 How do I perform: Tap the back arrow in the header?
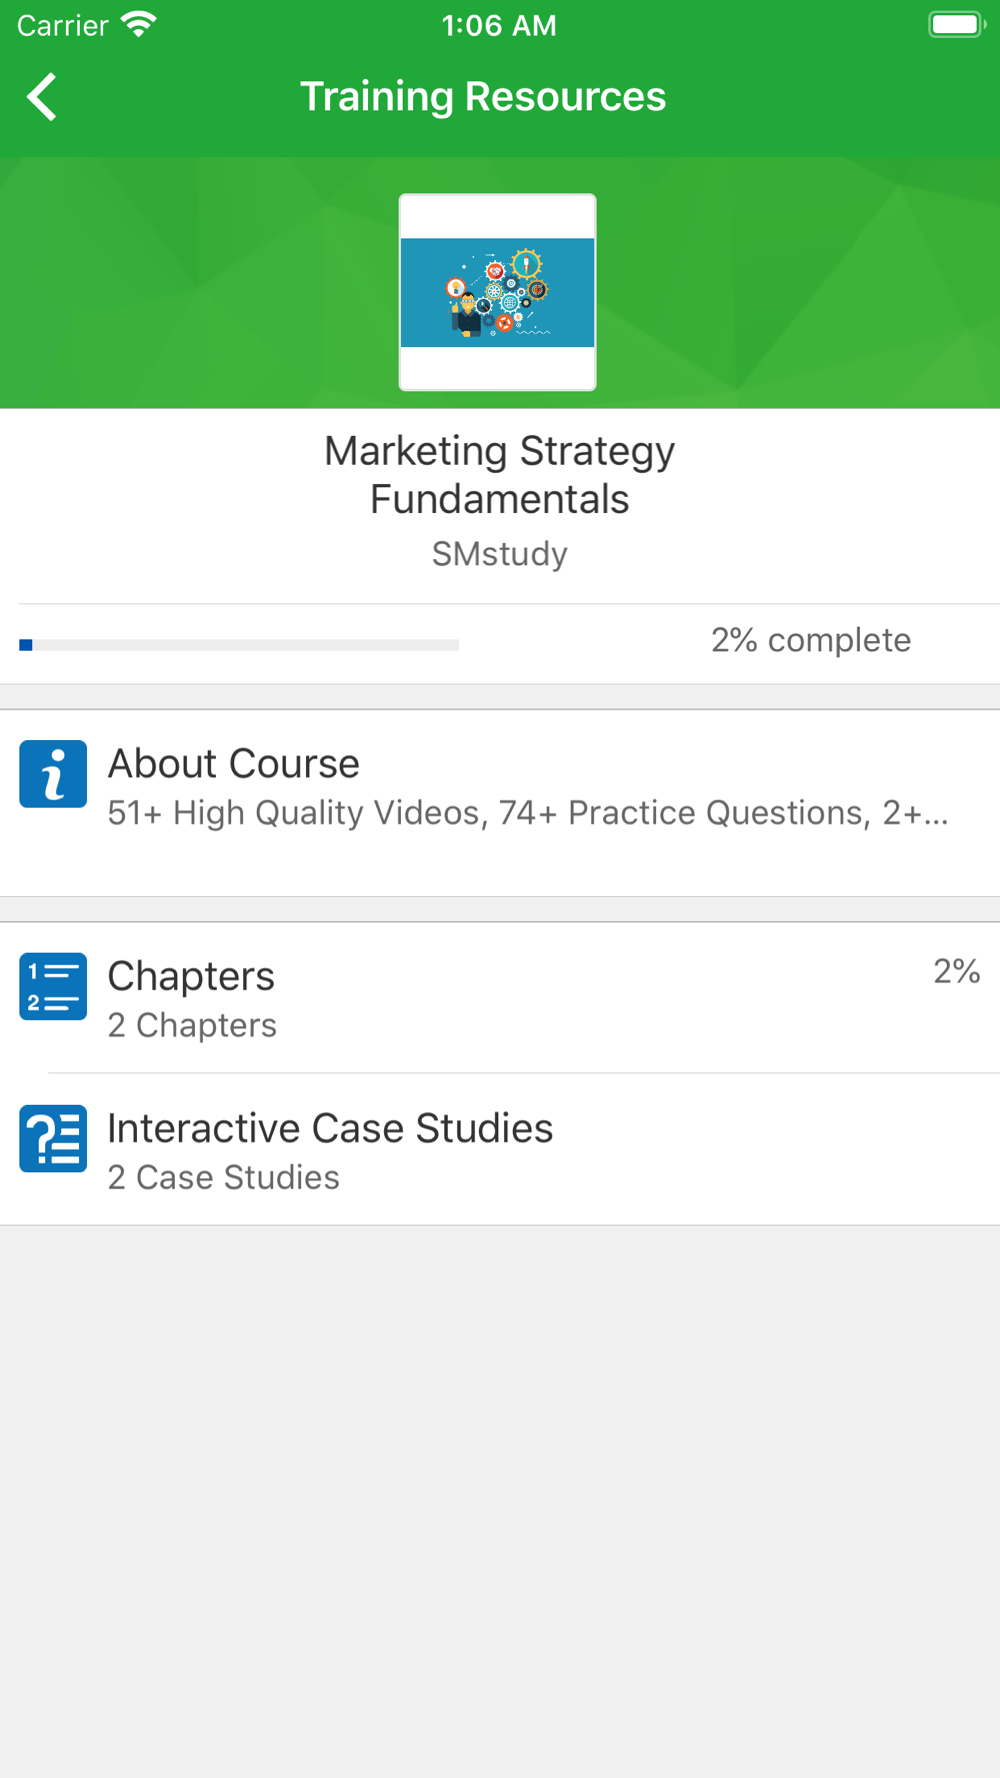pyautogui.click(x=42, y=97)
